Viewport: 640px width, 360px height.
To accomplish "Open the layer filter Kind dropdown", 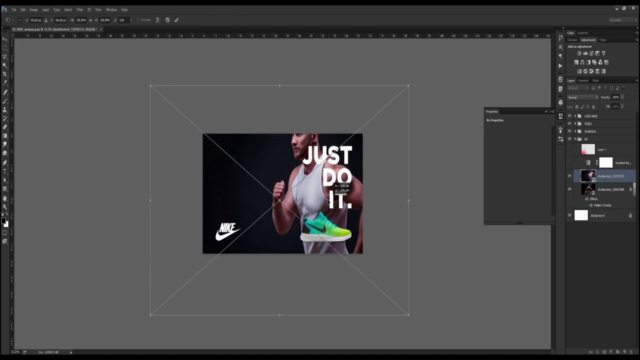I will pos(578,88).
